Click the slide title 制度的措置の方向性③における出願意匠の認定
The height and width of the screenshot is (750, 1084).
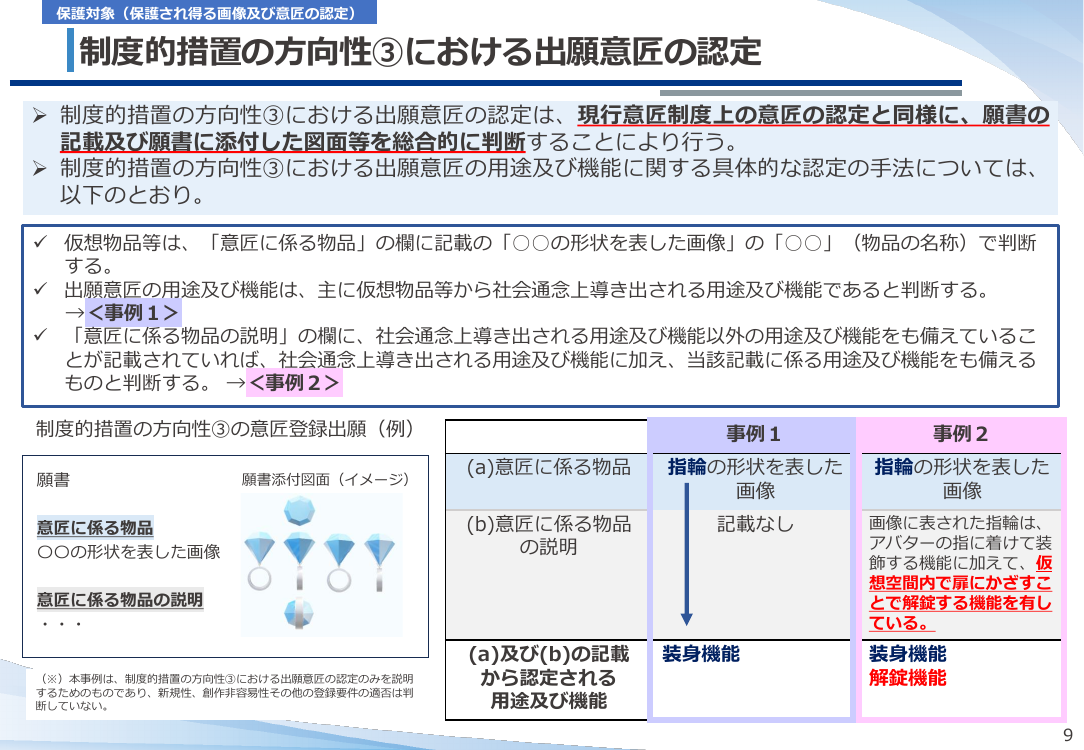click(420, 52)
